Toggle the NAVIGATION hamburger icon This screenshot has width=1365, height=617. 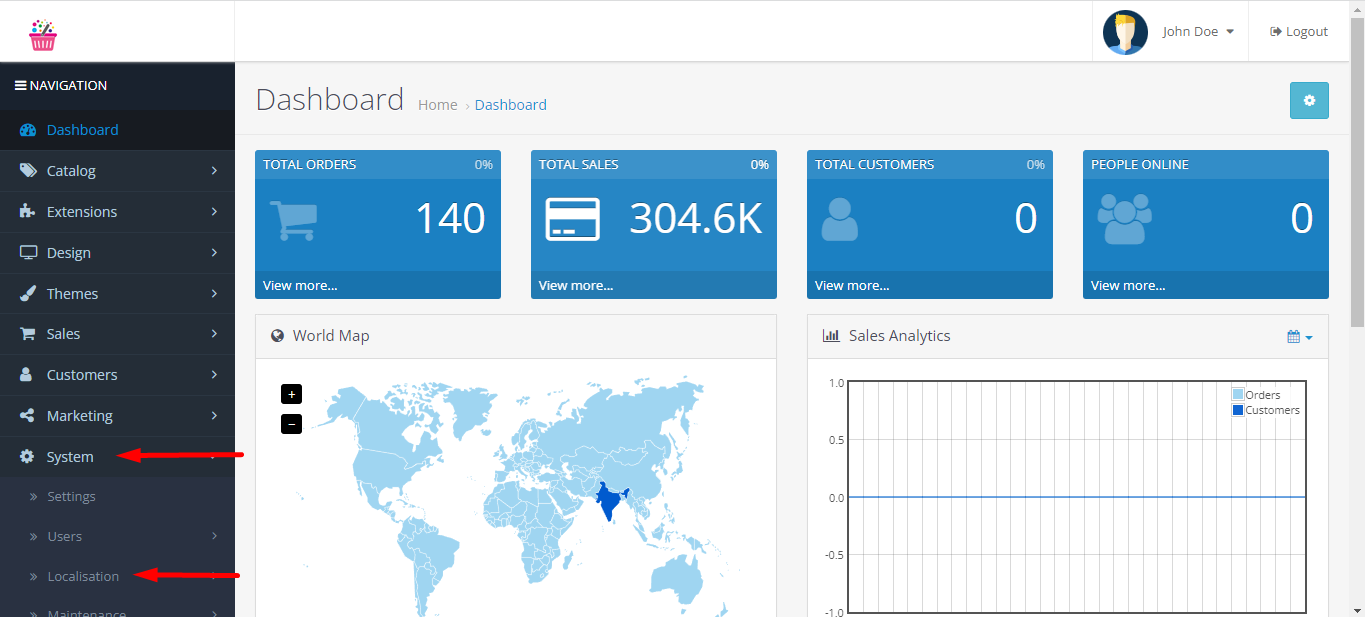[20, 86]
